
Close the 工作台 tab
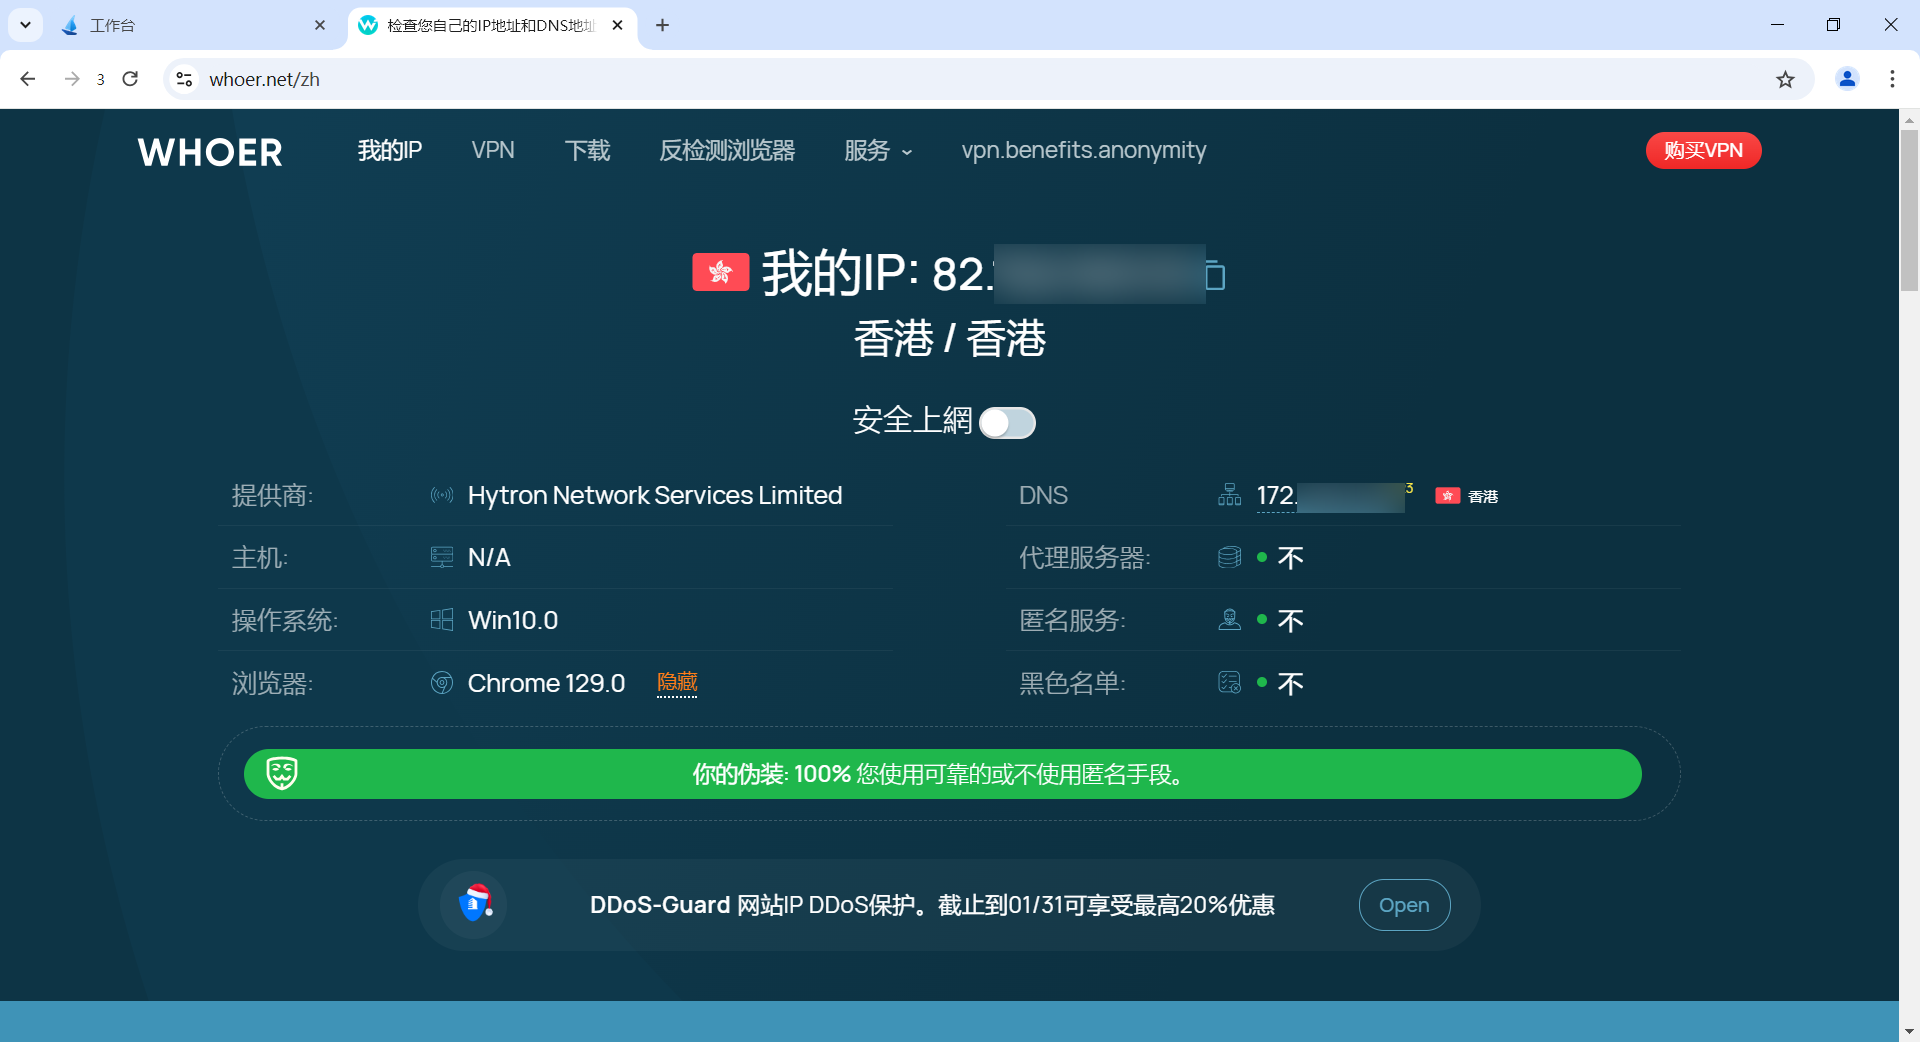320,25
